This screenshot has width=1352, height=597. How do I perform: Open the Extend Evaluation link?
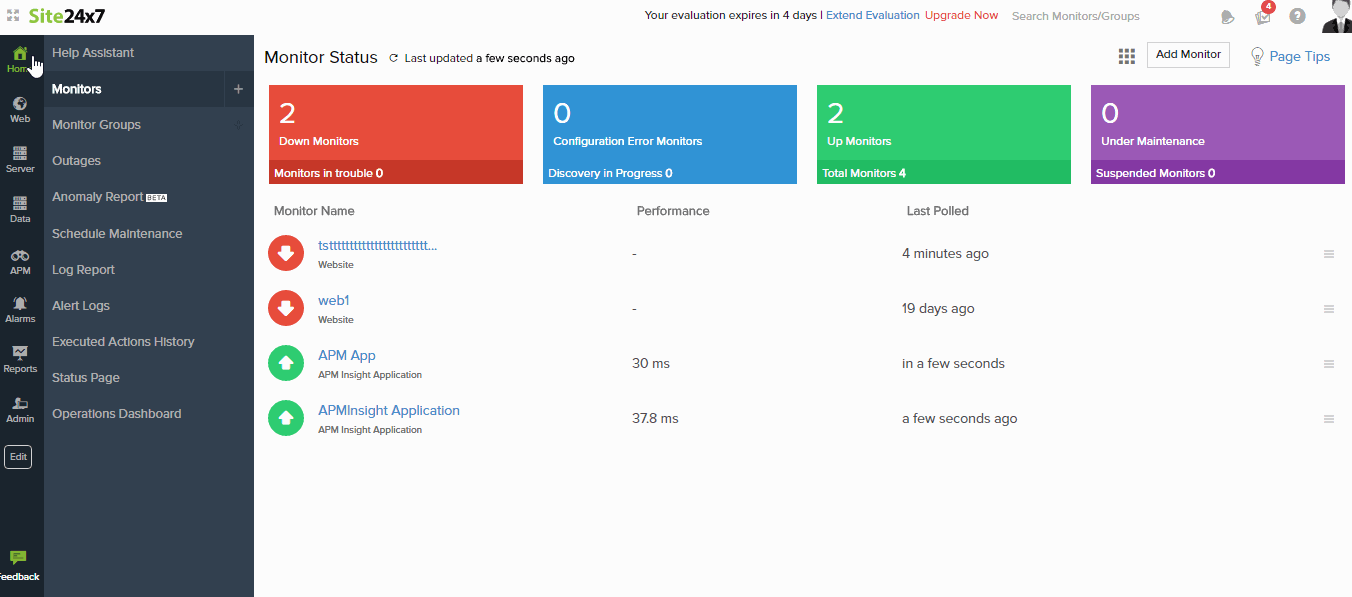(x=872, y=15)
